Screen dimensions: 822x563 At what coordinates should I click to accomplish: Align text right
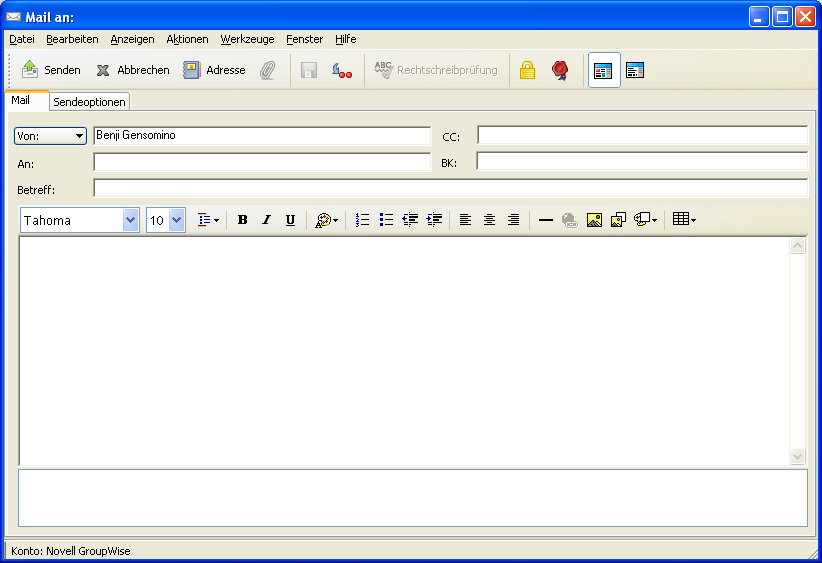pyautogui.click(x=514, y=220)
